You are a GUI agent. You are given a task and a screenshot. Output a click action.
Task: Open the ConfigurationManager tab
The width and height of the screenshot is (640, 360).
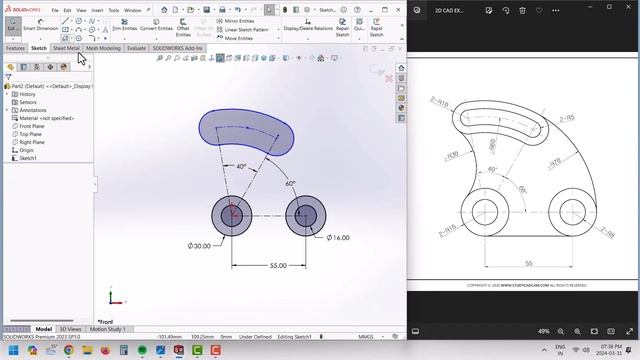(37, 67)
